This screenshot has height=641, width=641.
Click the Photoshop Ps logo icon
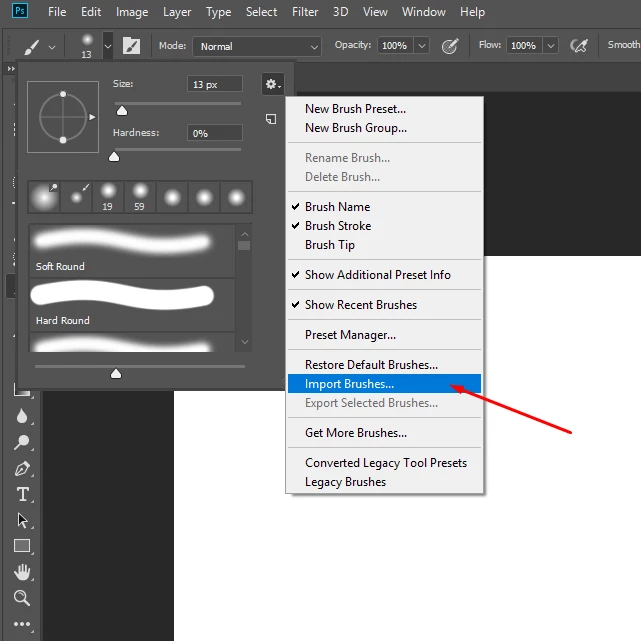tap(20, 11)
